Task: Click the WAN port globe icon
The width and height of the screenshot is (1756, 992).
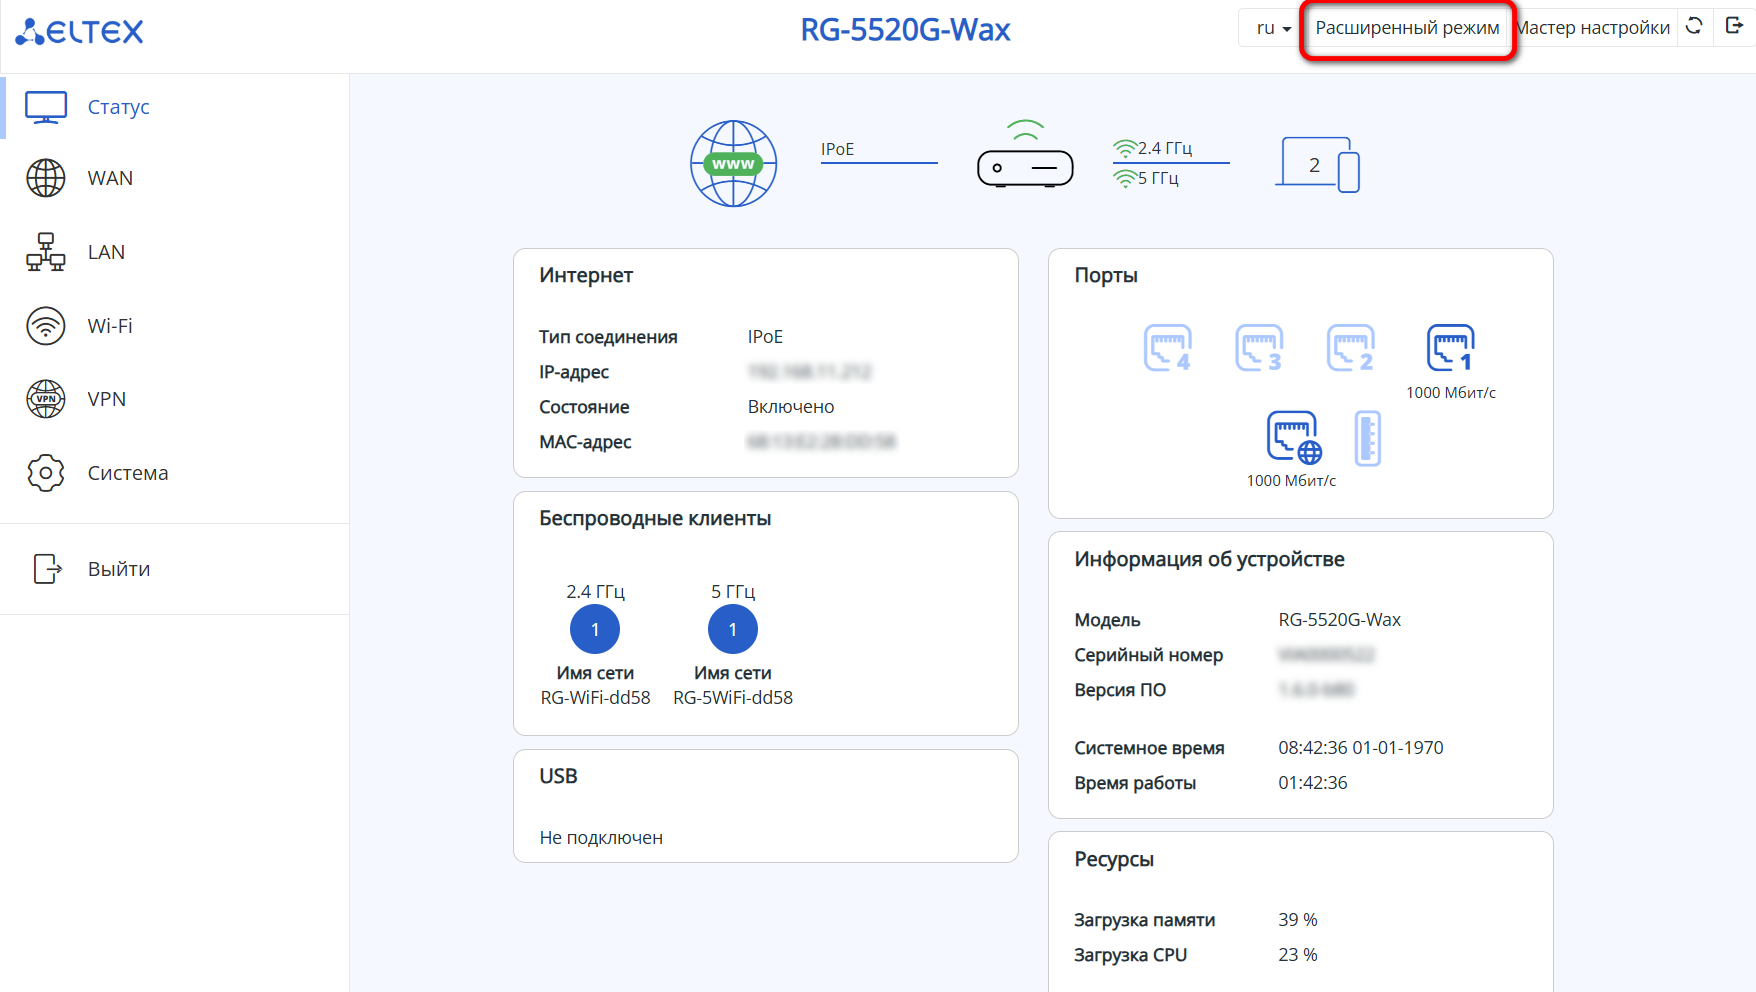Action: point(1294,437)
